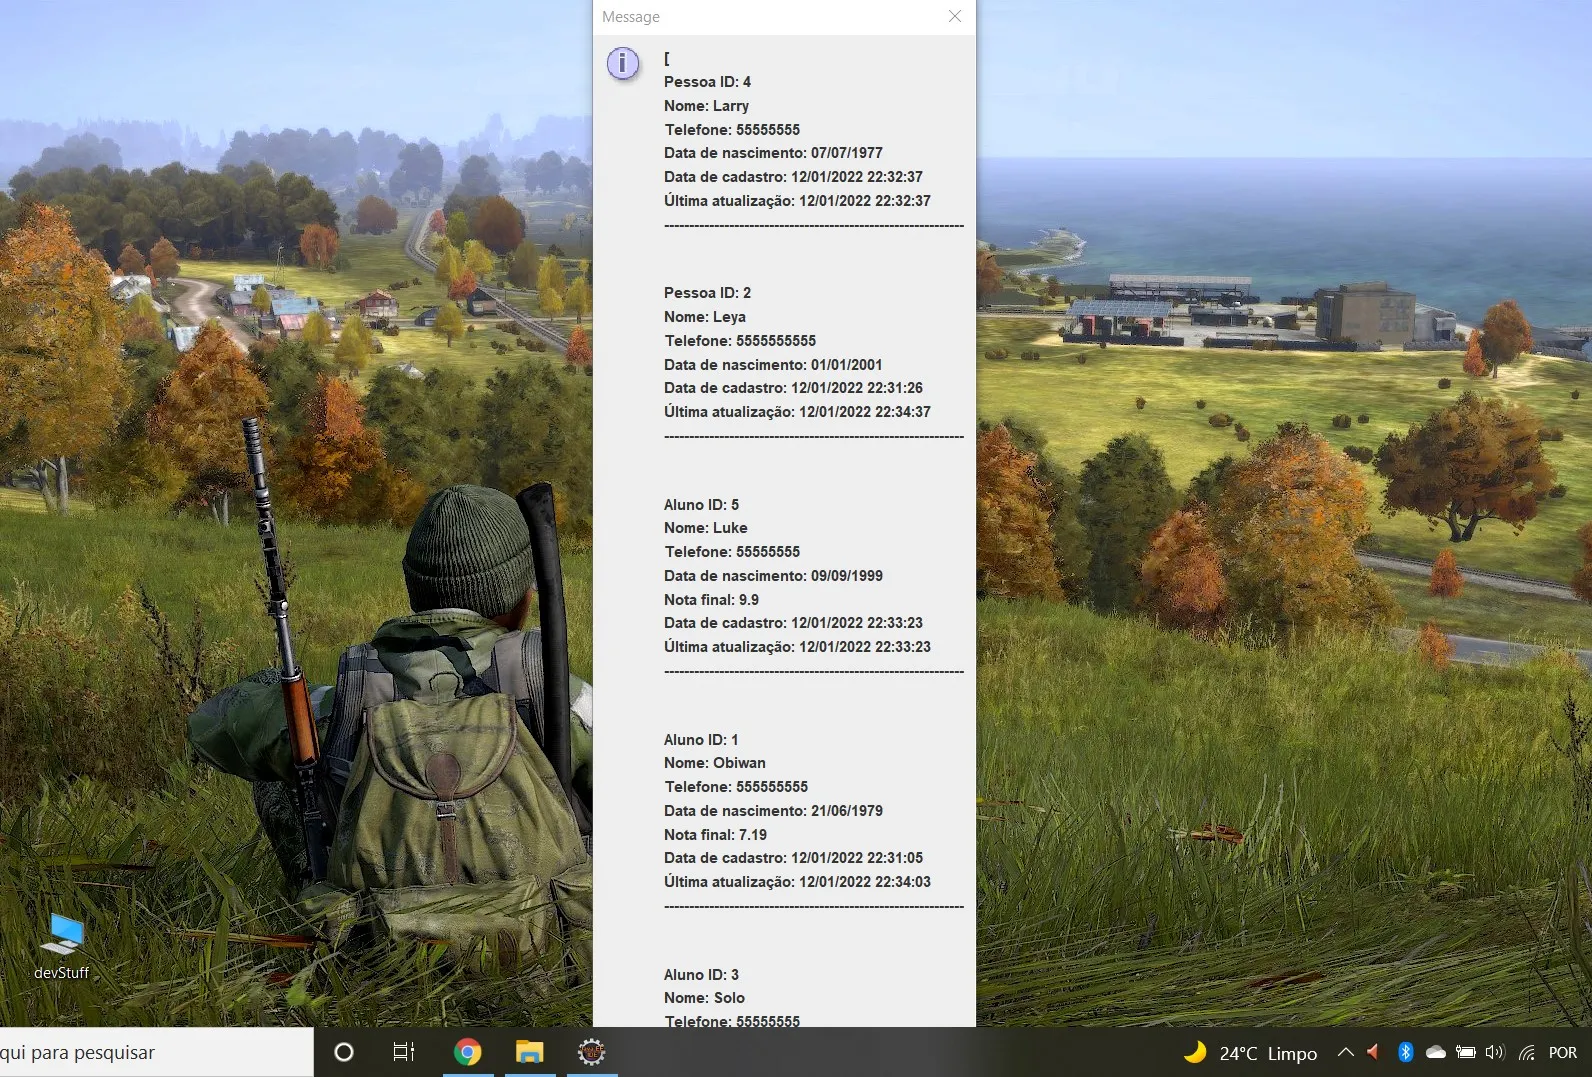Image resolution: width=1592 pixels, height=1077 pixels.
Task: Show hidden system tray icons
Action: tap(1346, 1052)
